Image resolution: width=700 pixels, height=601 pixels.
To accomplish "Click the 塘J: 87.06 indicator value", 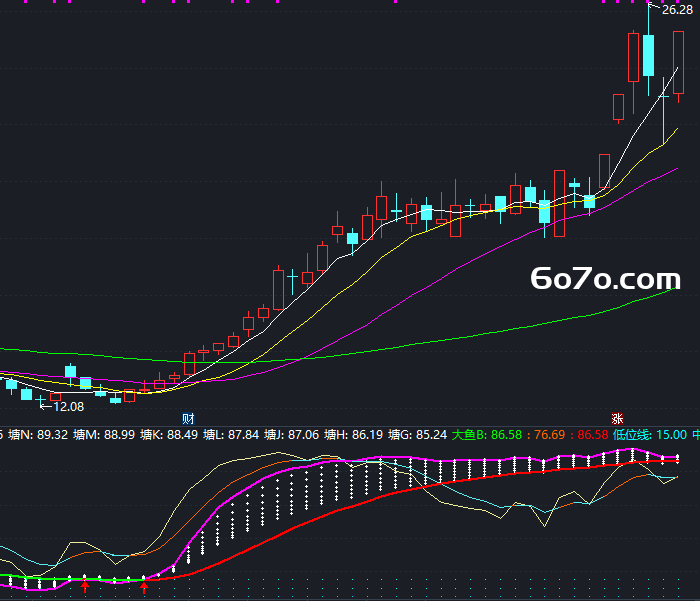I will (x=292, y=434).
